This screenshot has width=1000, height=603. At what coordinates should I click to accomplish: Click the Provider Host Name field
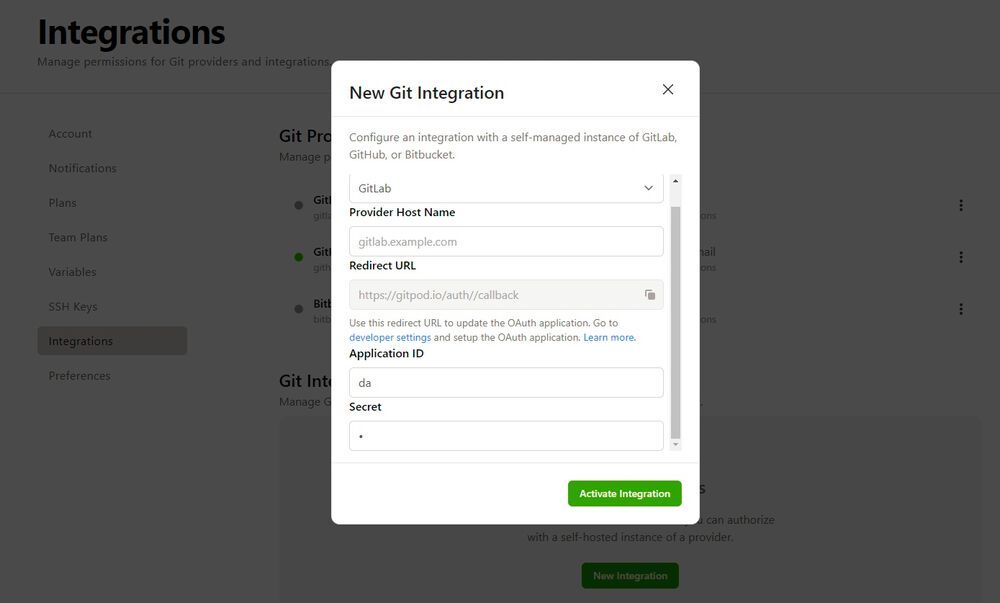point(506,242)
